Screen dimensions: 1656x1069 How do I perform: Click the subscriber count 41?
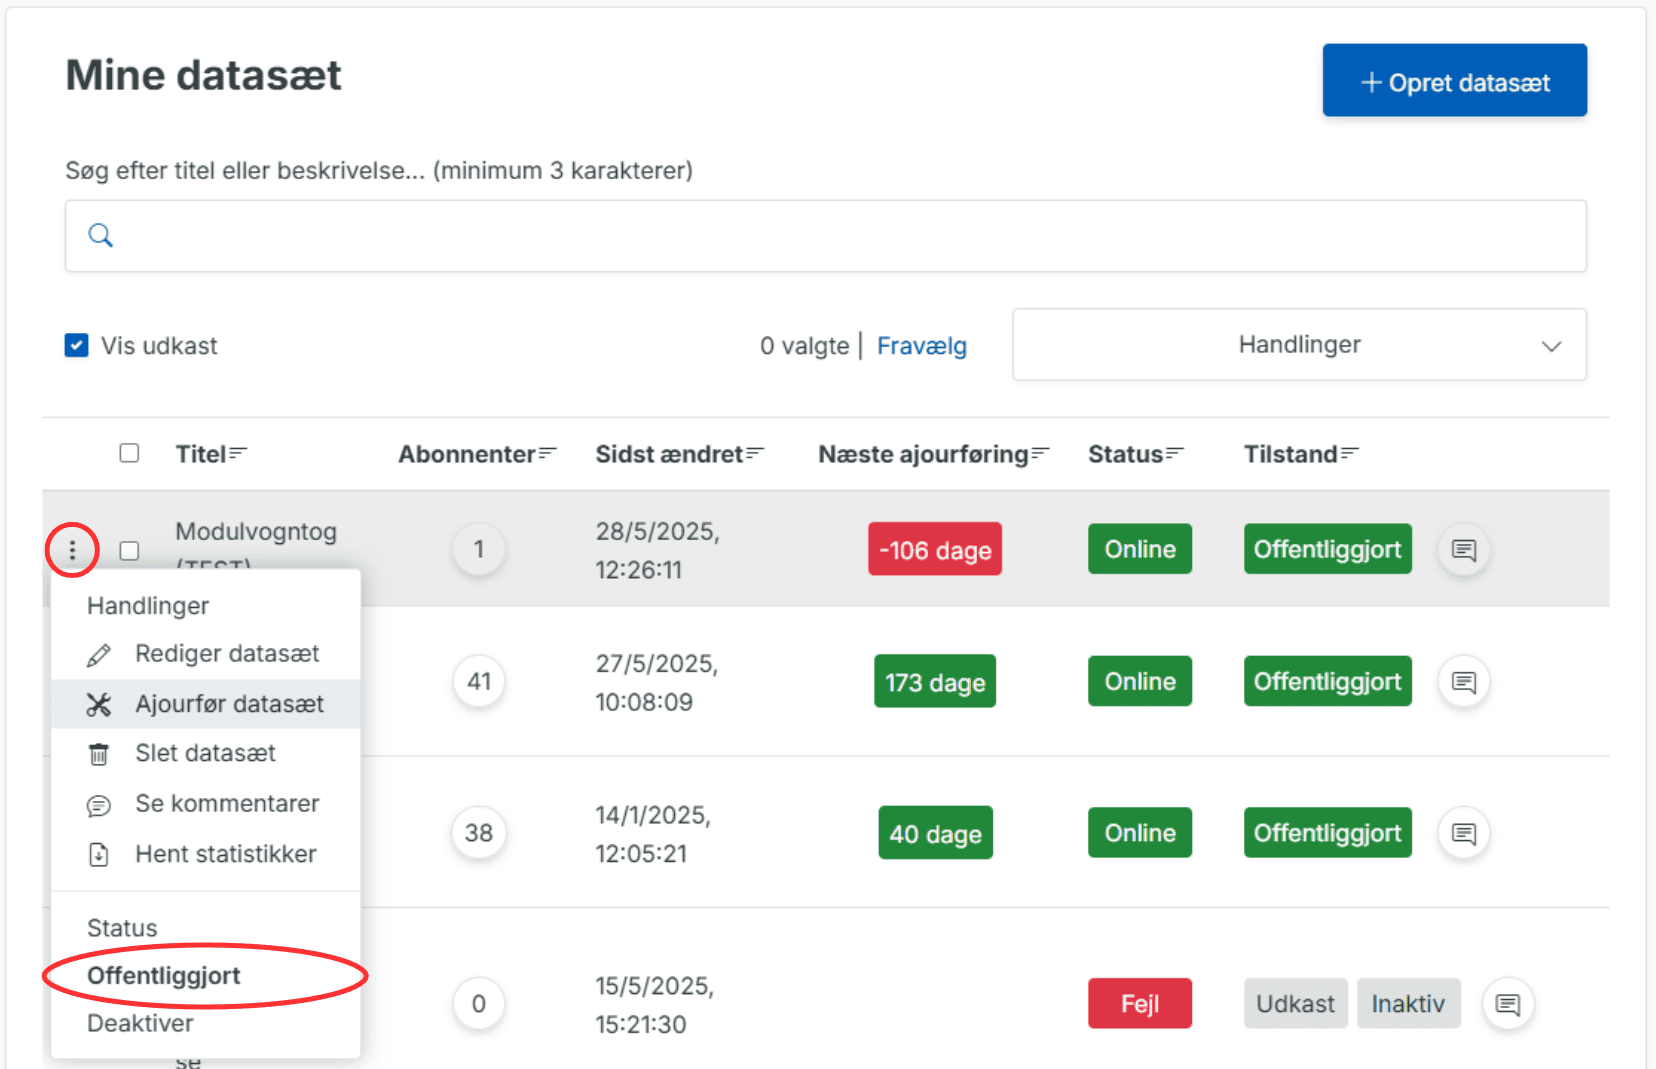coord(479,682)
